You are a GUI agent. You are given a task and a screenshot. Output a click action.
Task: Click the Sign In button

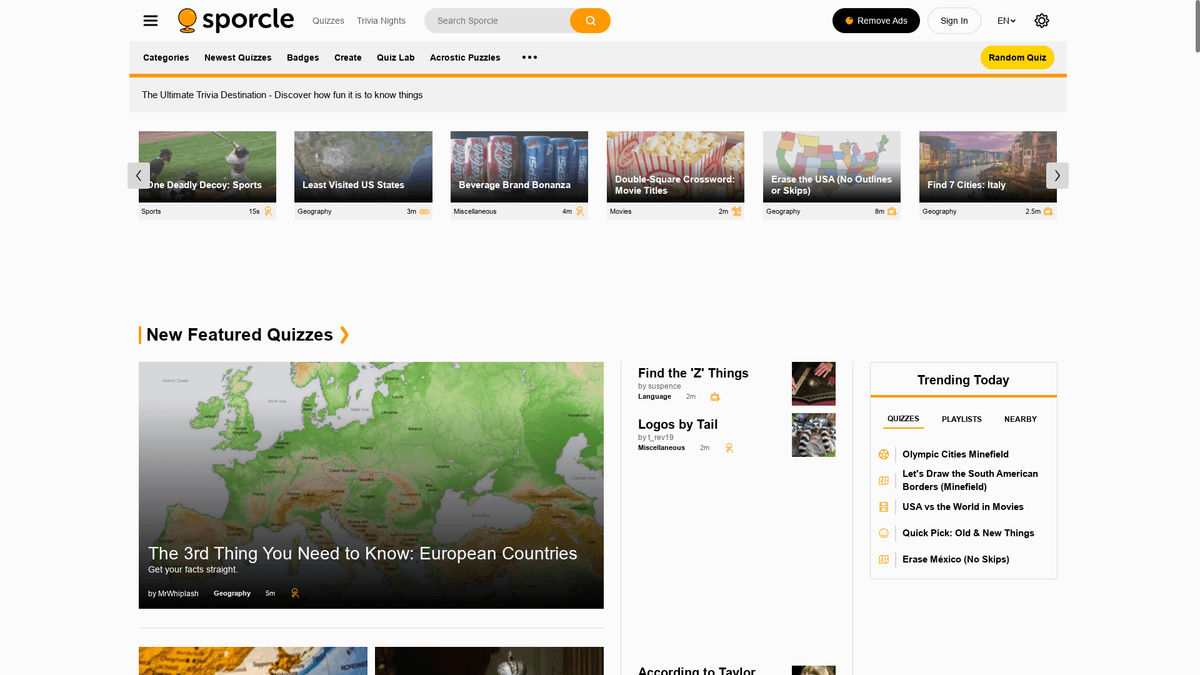(x=953, y=20)
